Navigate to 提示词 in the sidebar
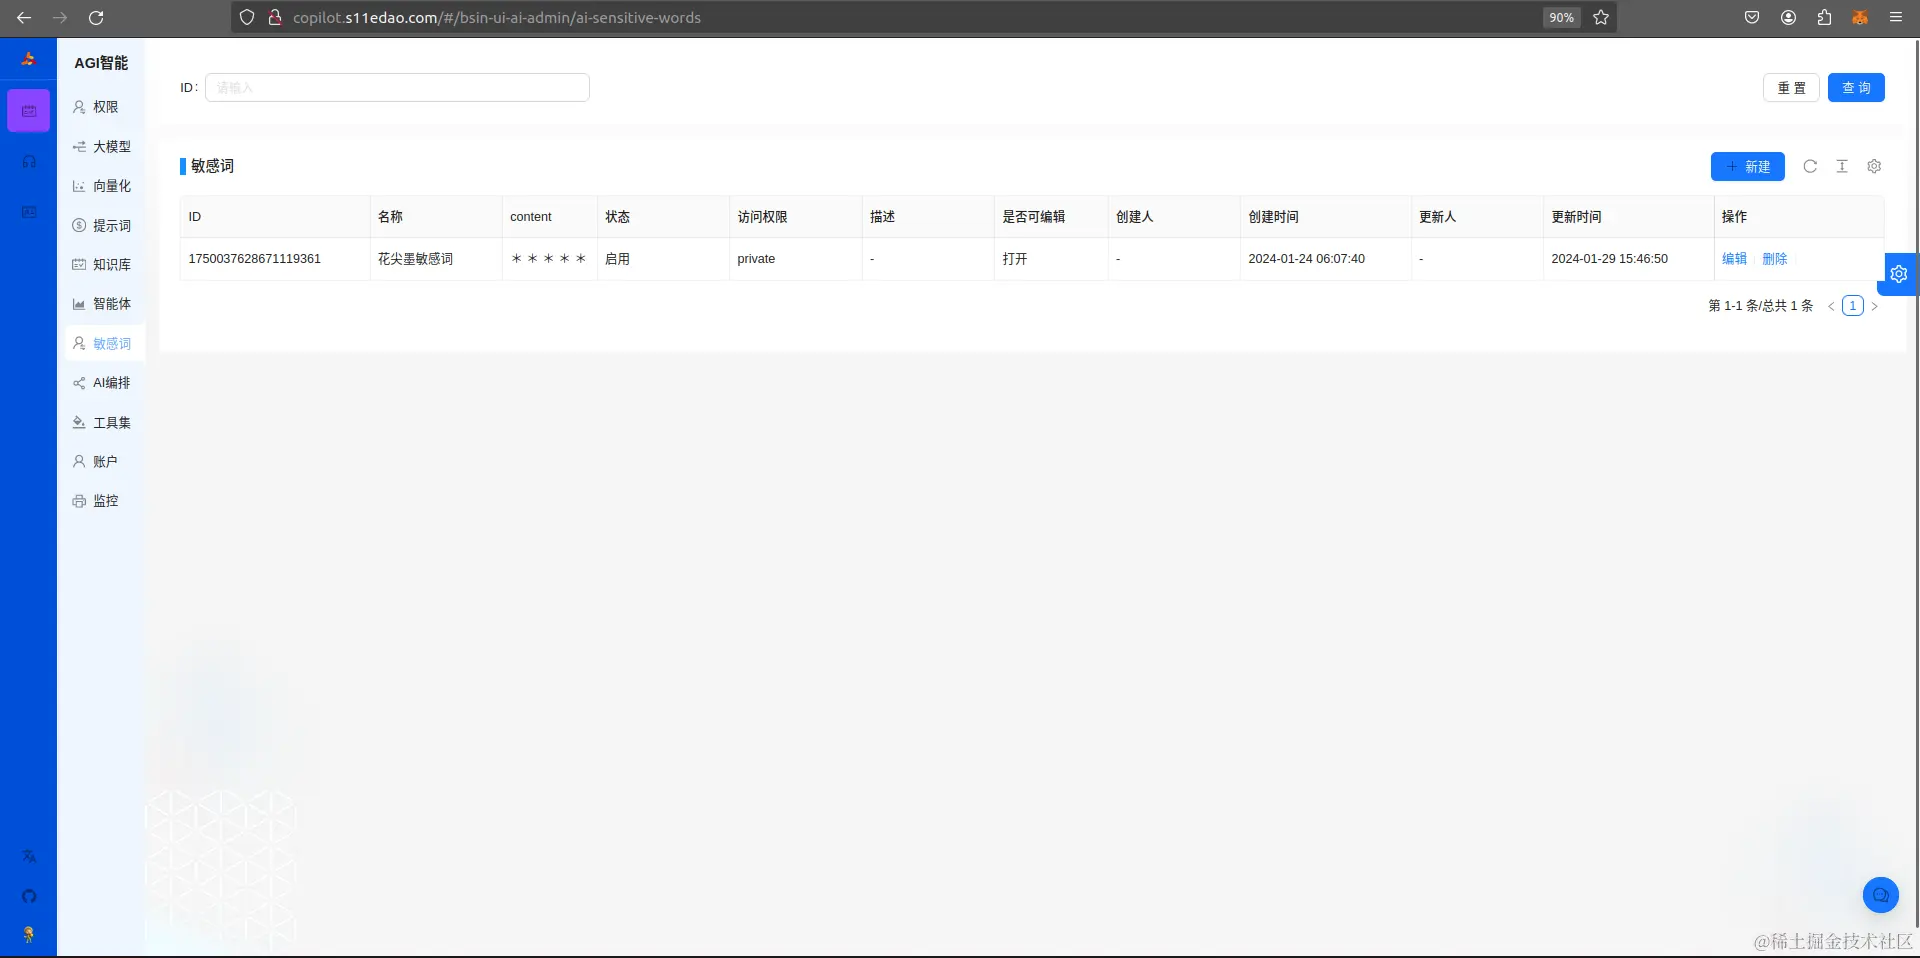Viewport: 1920px width, 958px height. (x=105, y=226)
